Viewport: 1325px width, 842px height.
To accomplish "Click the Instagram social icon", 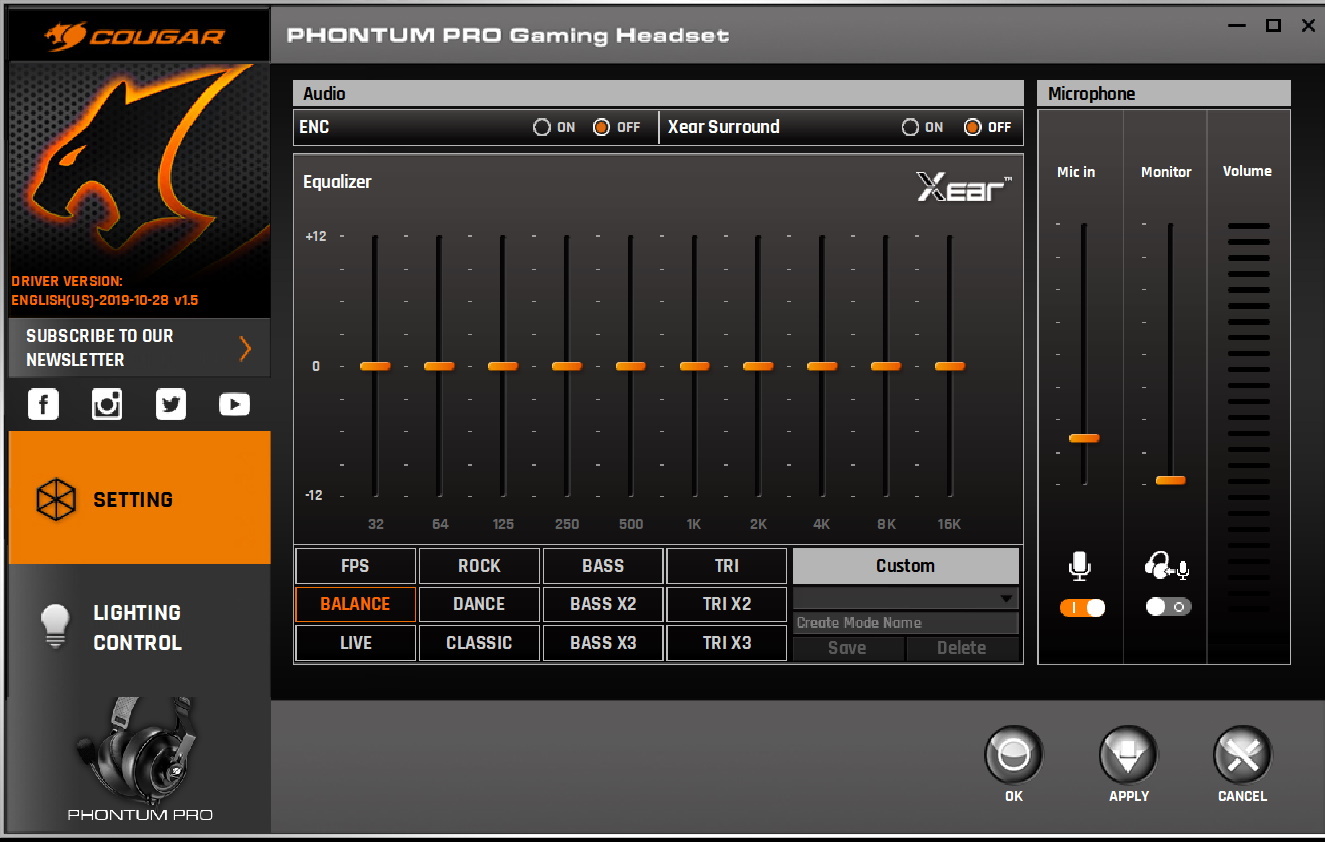I will pos(107,404).
